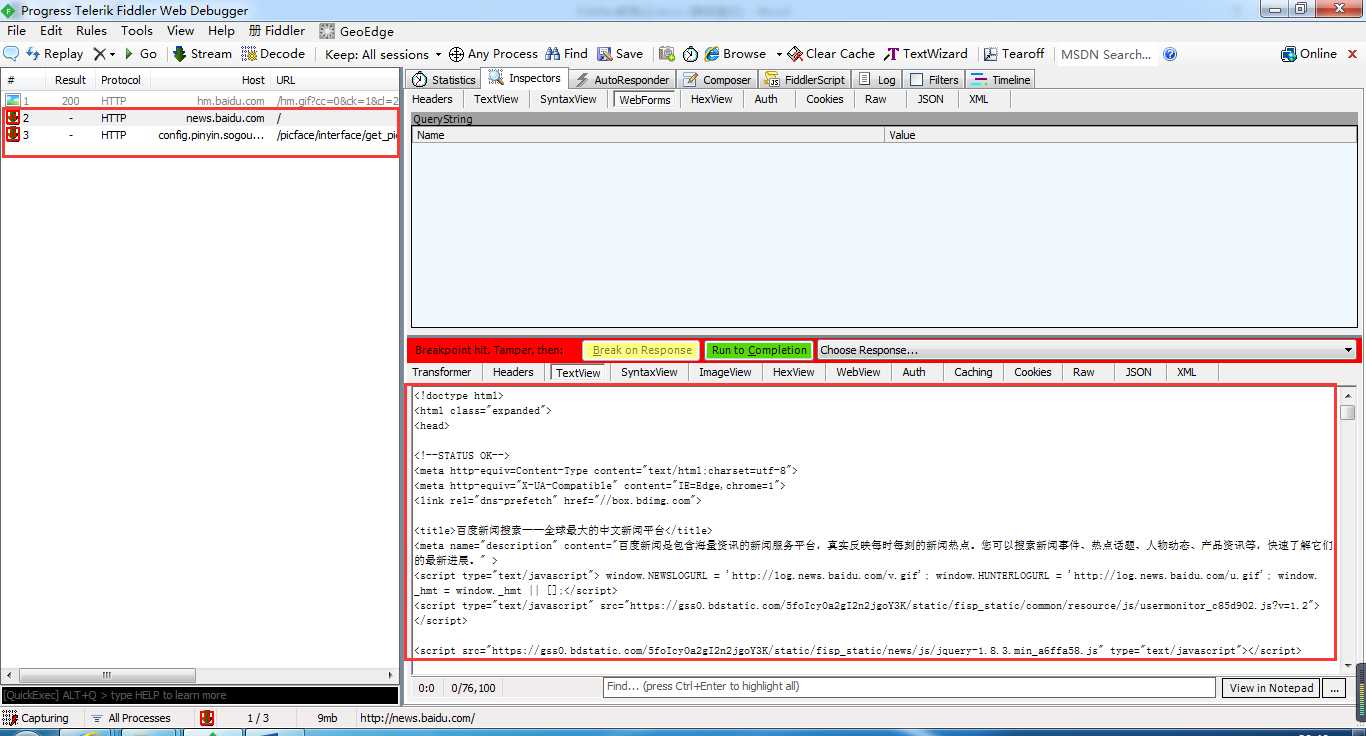Click the Break on Response button
The height and width of the screenshot is (736, 1366).
coord(642,350)
